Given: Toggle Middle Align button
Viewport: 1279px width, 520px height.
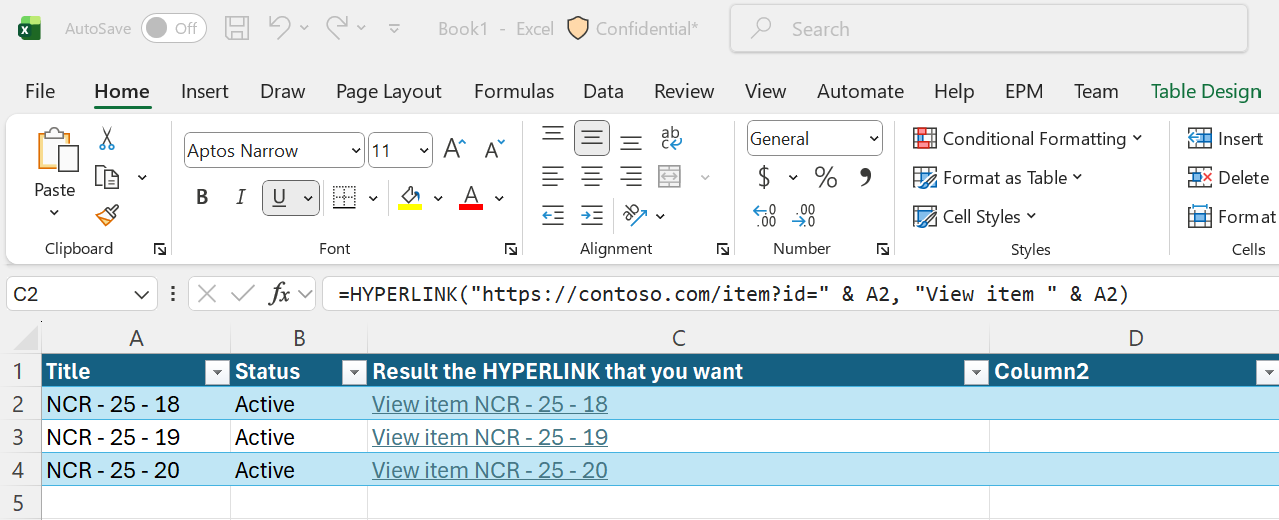Looking at the screenshot, I should [x=592, y=138].
